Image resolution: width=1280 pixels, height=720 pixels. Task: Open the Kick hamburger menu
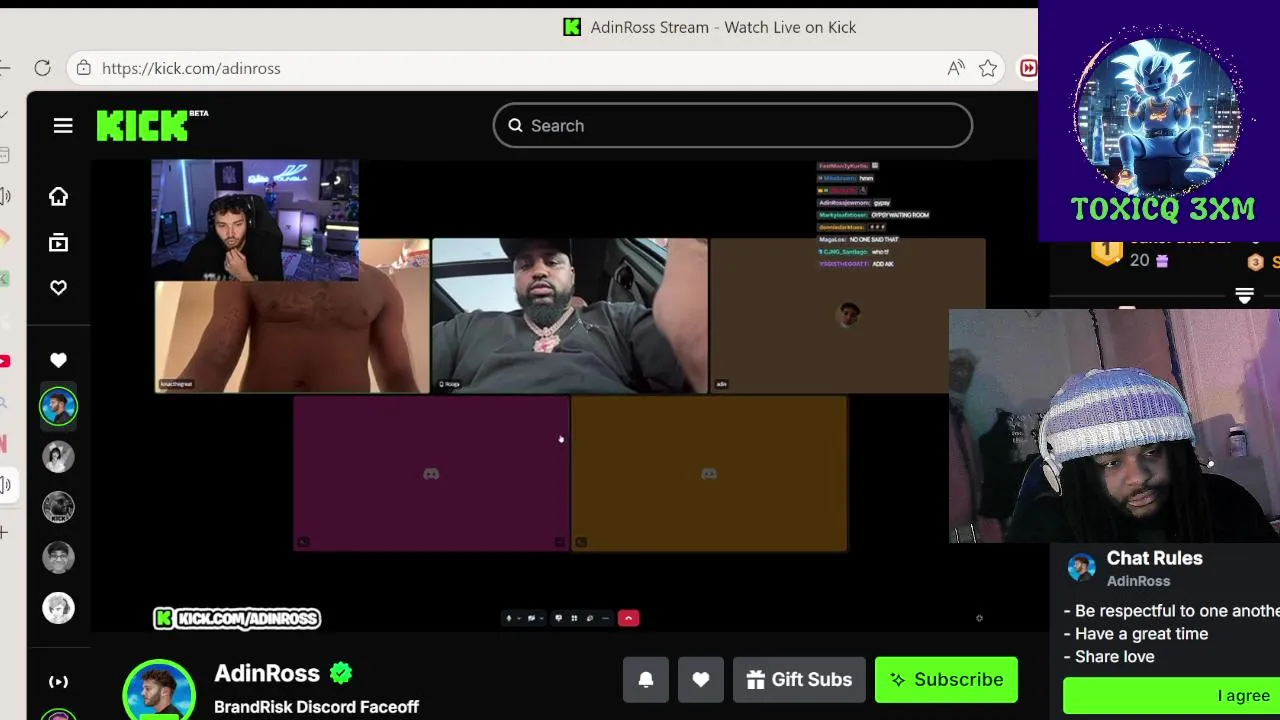[63, 125]
